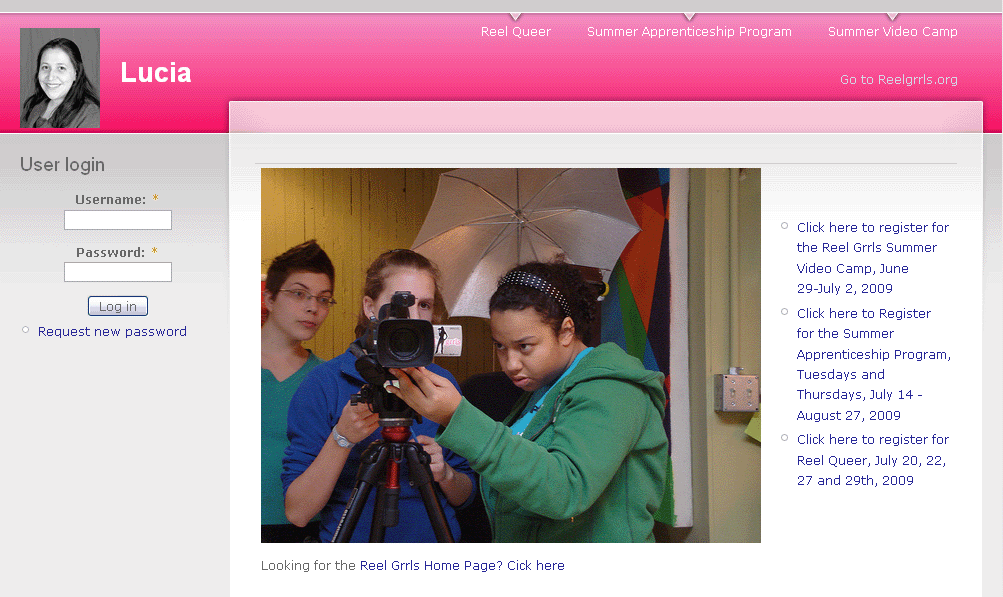Click the Username: label text
The height and width of the screenshot is (597, 1003).
[x=111, y=200]
